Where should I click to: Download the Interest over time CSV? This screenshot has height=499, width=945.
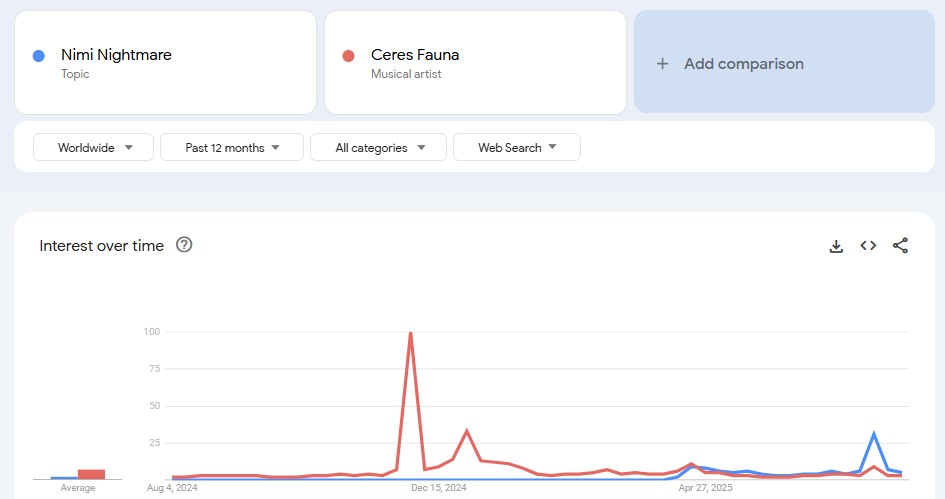click(x=836, y=246)
